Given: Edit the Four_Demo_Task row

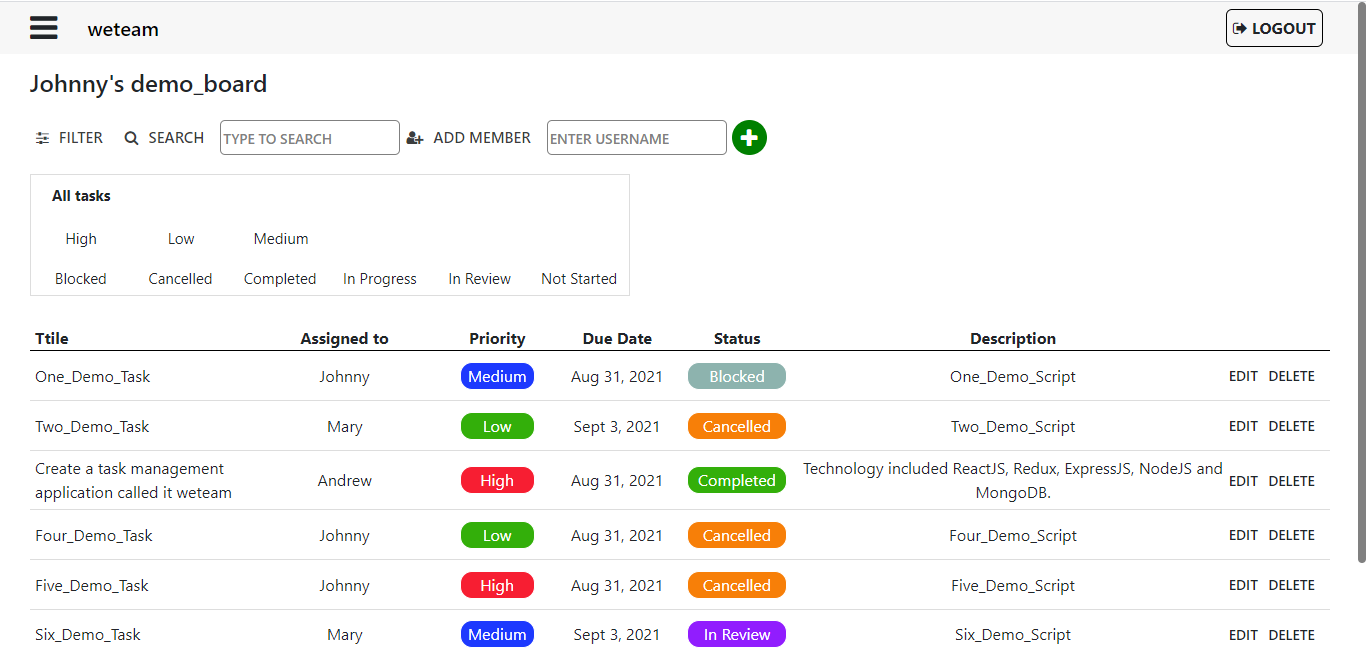Looking at the screenshot, I should click(x=1243, y=535).
